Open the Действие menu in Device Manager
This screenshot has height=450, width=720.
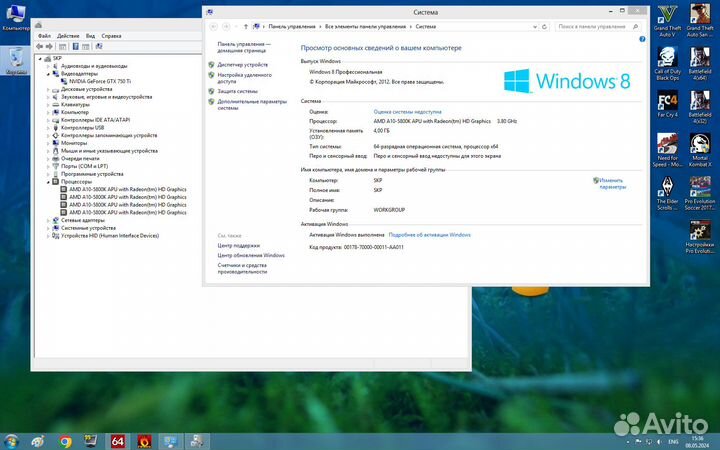point(68,36)
